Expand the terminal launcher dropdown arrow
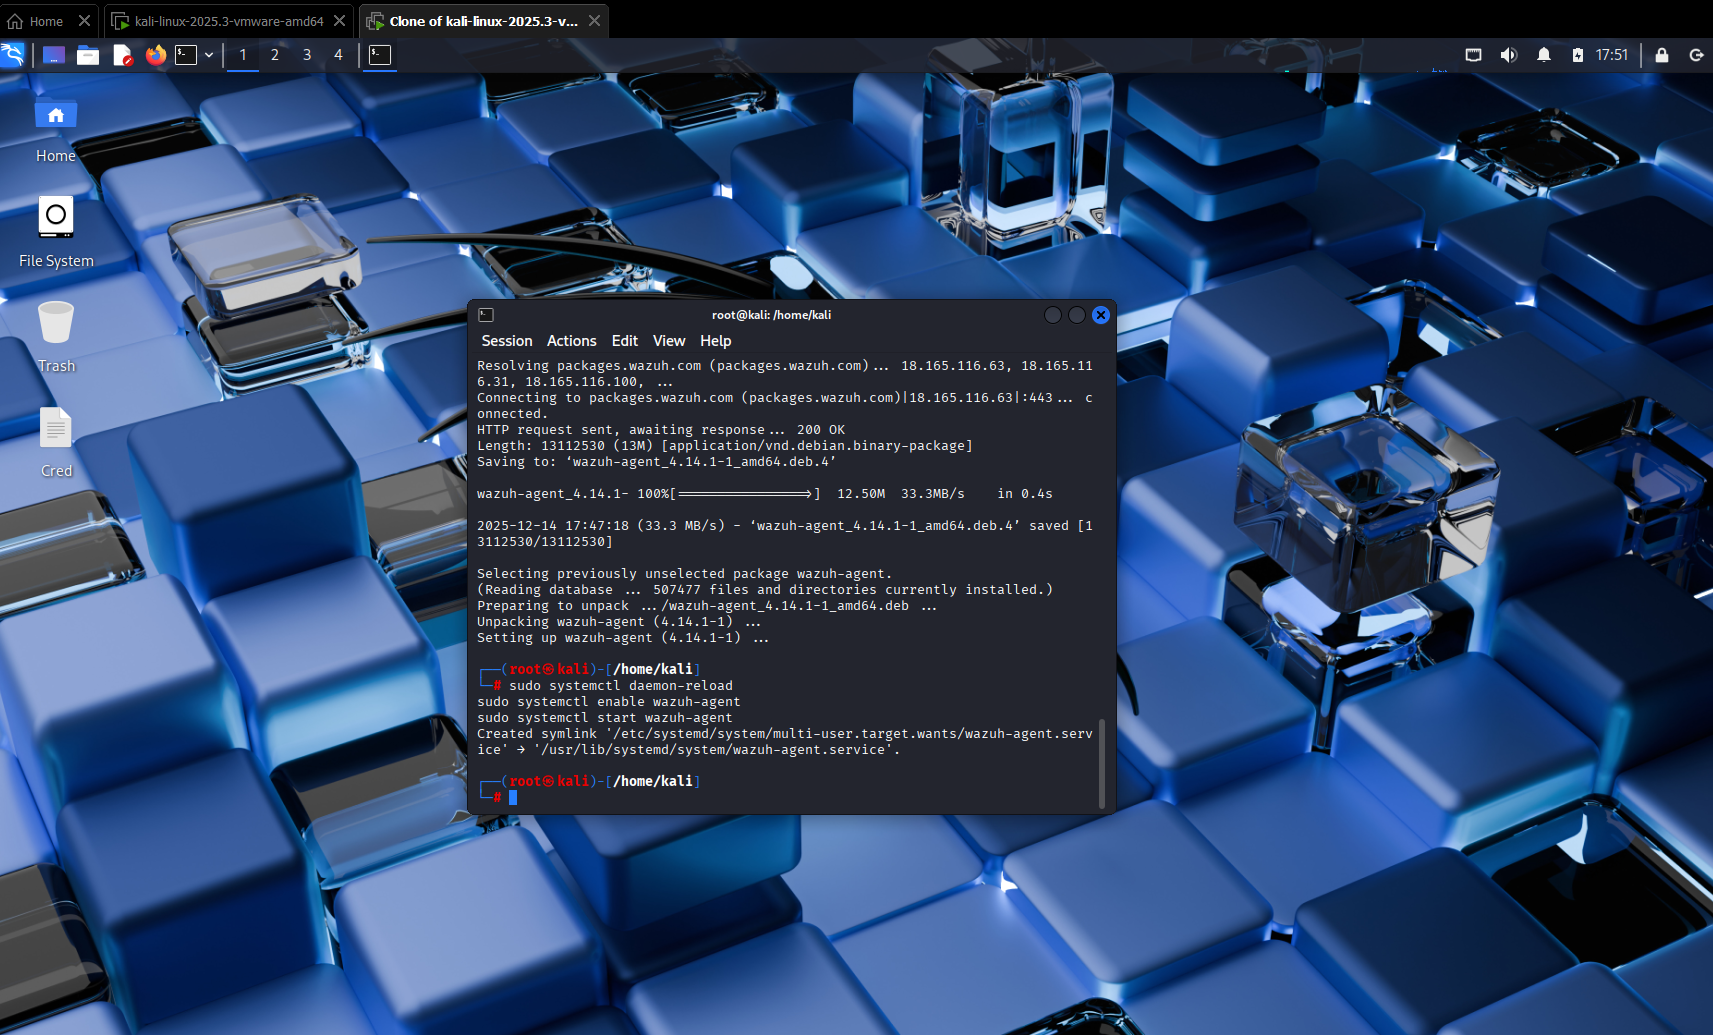 click(x=209, y=55)
